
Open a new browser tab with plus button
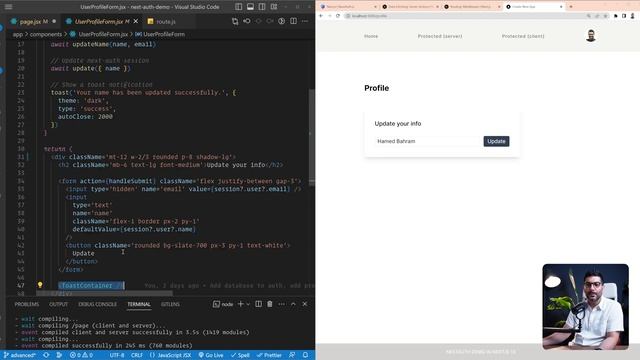pyautogui.click(x=571, y=7)
